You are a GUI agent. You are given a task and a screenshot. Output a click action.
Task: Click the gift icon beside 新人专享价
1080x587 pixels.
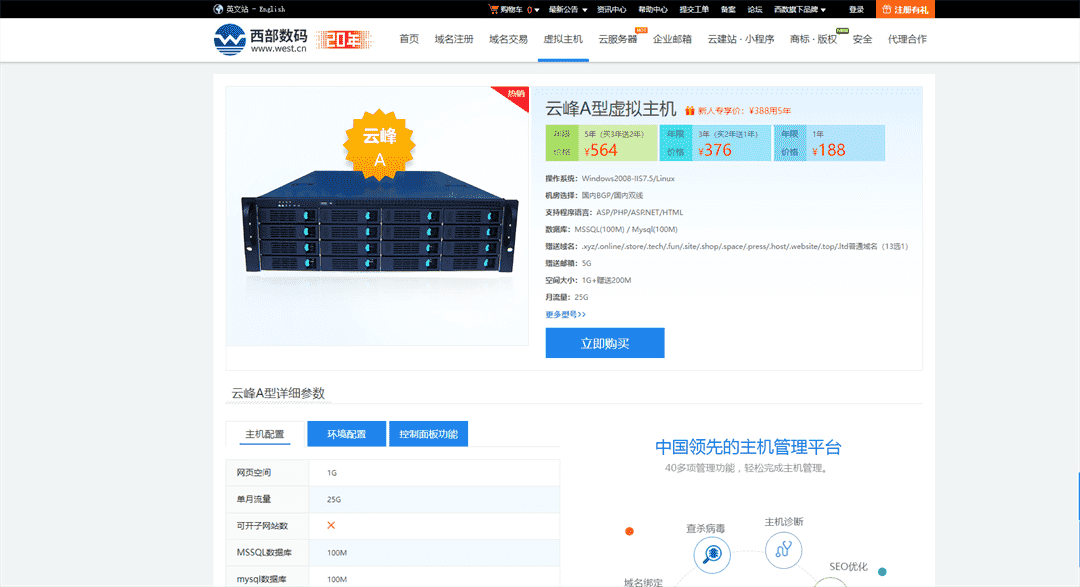(689, 110)
